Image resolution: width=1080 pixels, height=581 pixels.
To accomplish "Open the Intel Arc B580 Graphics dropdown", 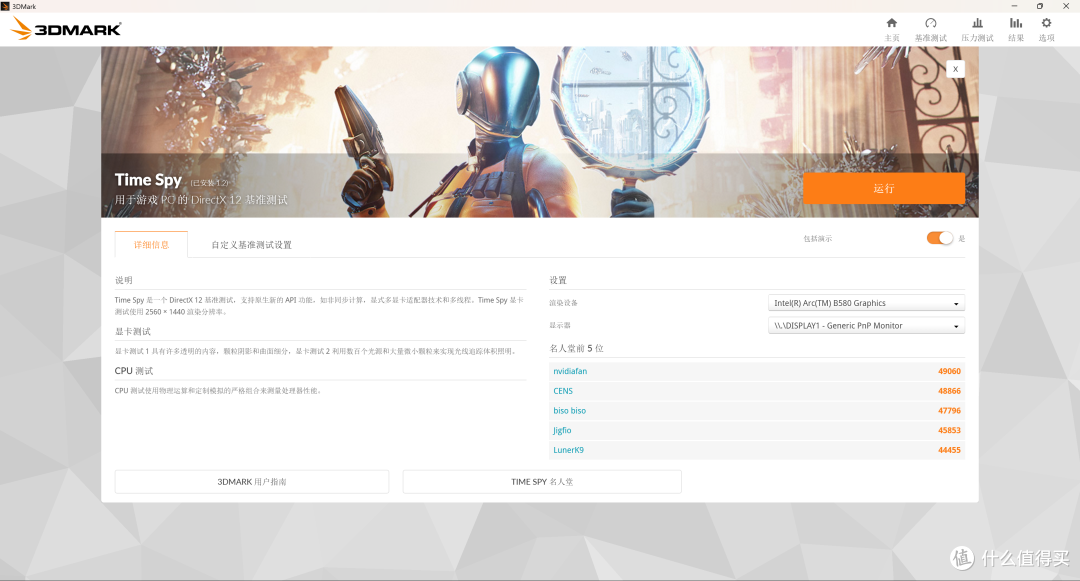I will (866, 303).
